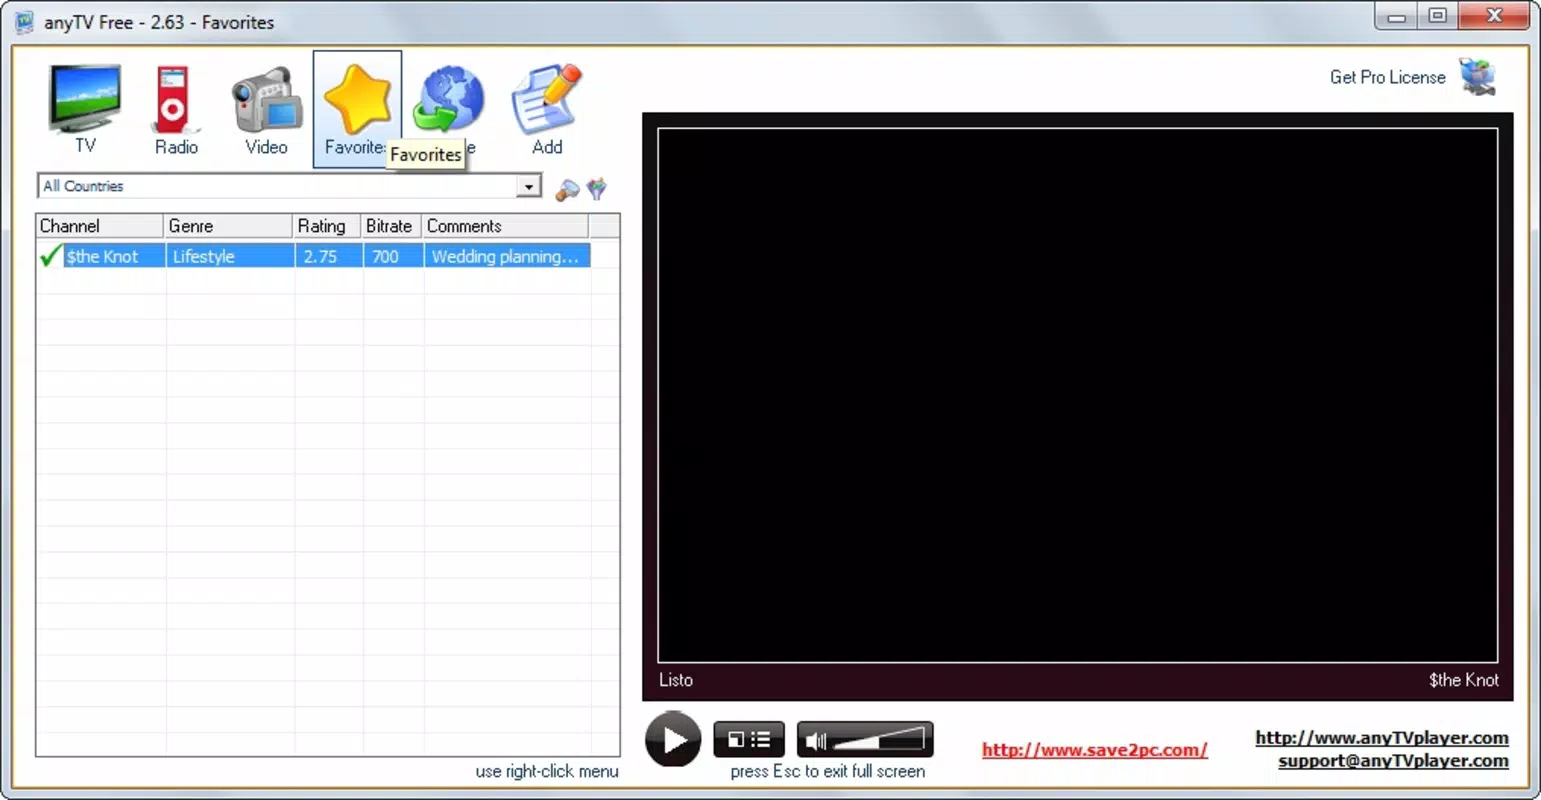This screenshot has height=800, width=1541.
Task: Select the $the Knot channel row
Action: click(314, 256)
